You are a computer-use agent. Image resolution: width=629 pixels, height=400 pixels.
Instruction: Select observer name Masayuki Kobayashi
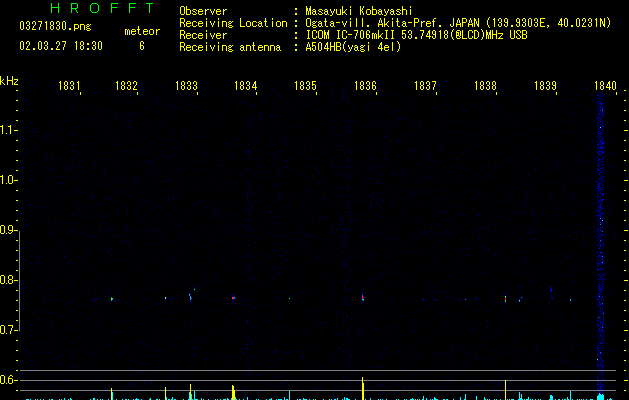coord(359,11)
